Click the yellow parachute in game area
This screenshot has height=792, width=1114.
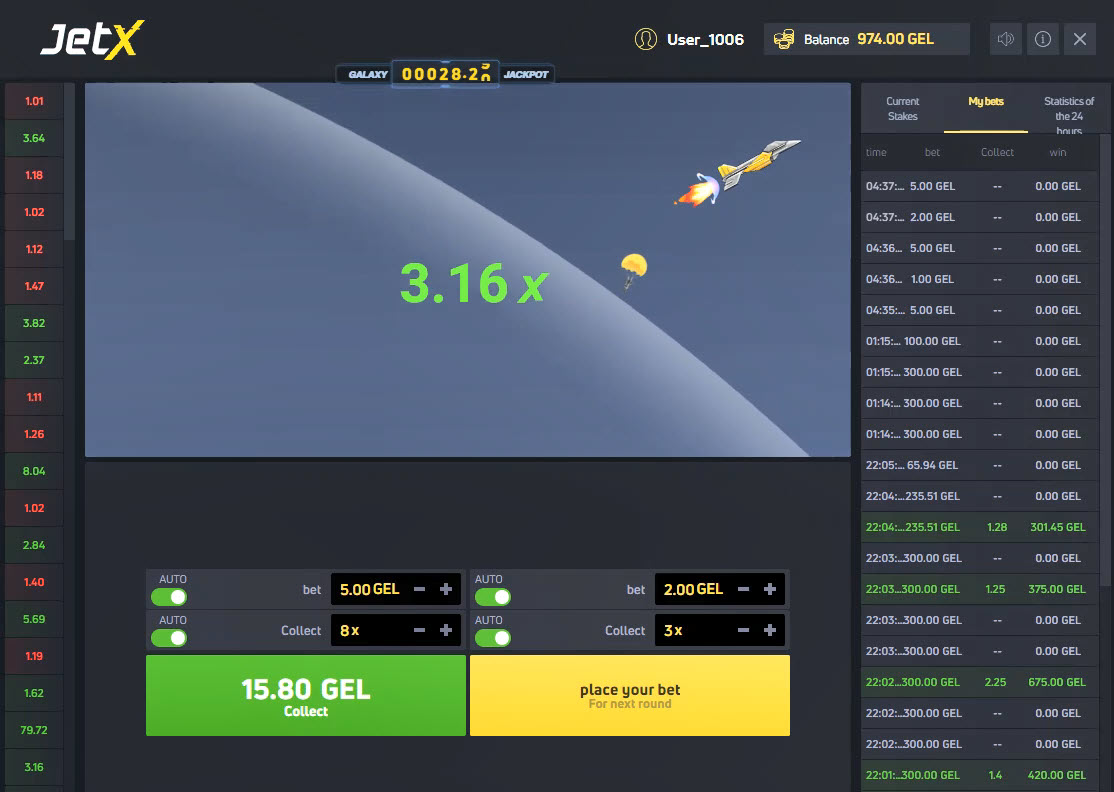point(633,268)
